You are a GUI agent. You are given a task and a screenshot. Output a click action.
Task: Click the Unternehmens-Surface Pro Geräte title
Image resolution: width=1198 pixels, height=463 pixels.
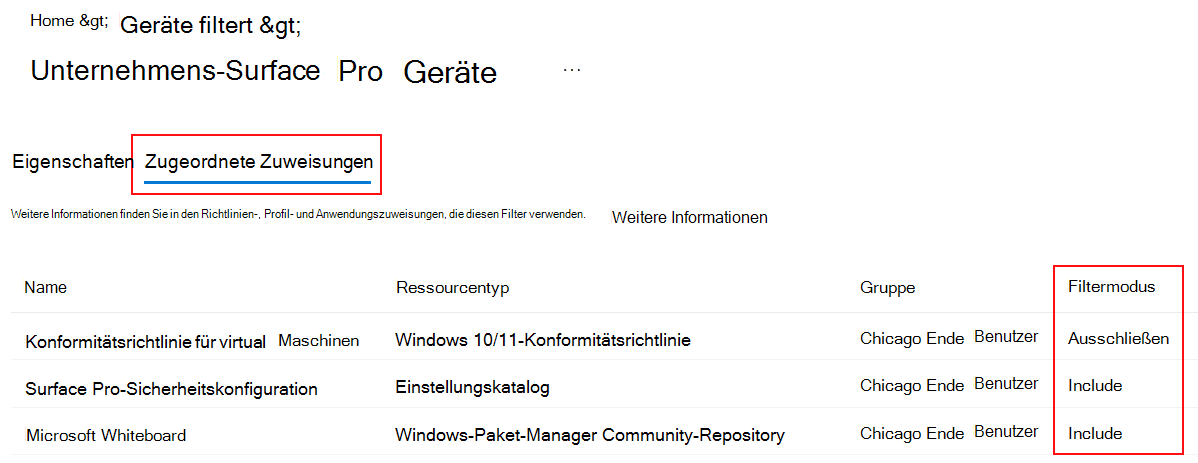[x=264, y=72]
